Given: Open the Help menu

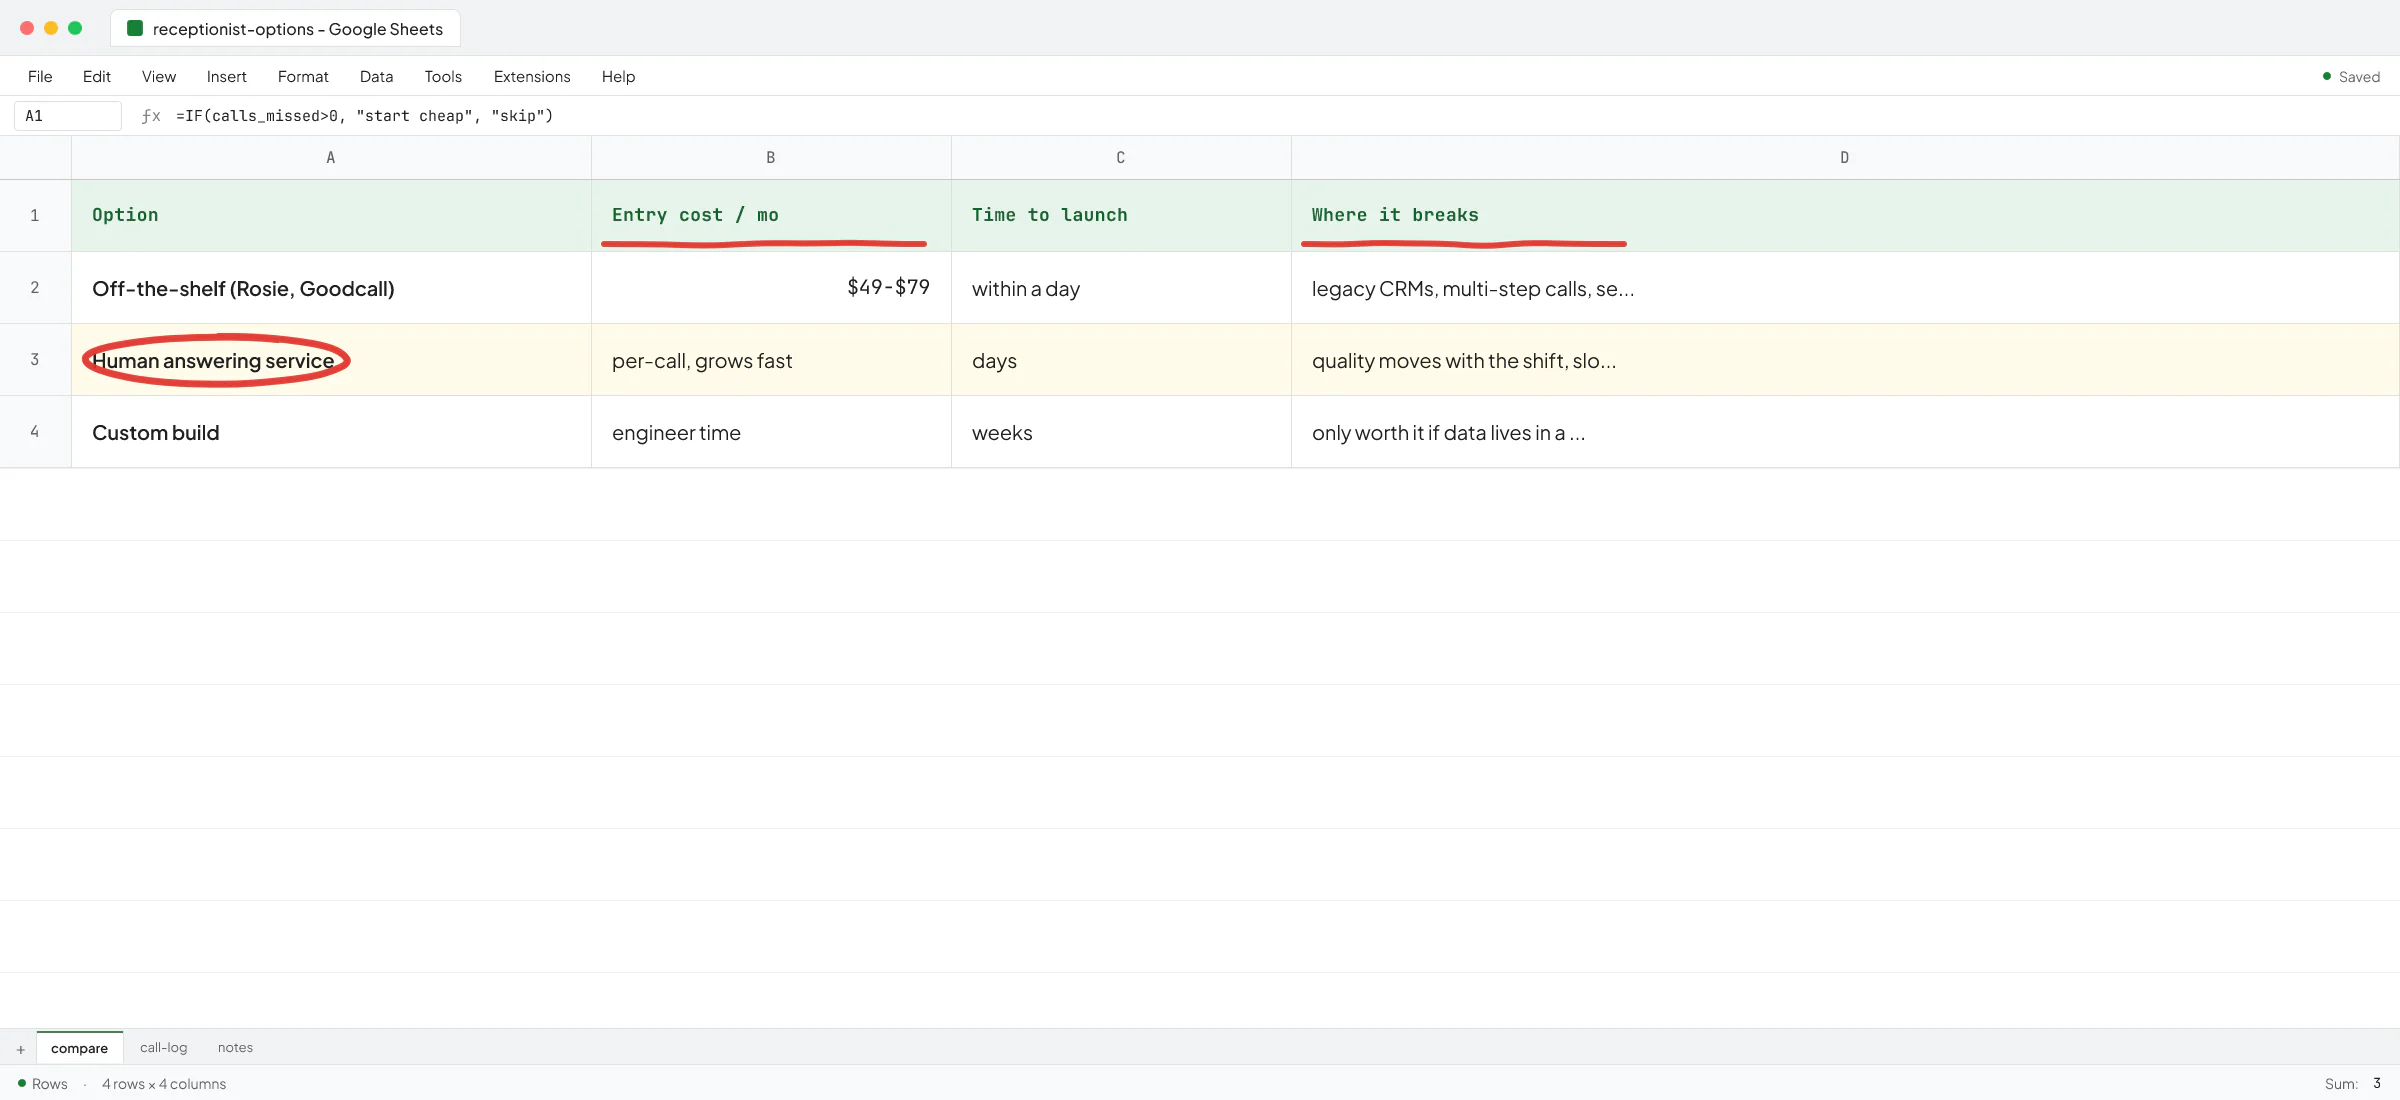Looking at the screenshot, I should pos(618,77).
